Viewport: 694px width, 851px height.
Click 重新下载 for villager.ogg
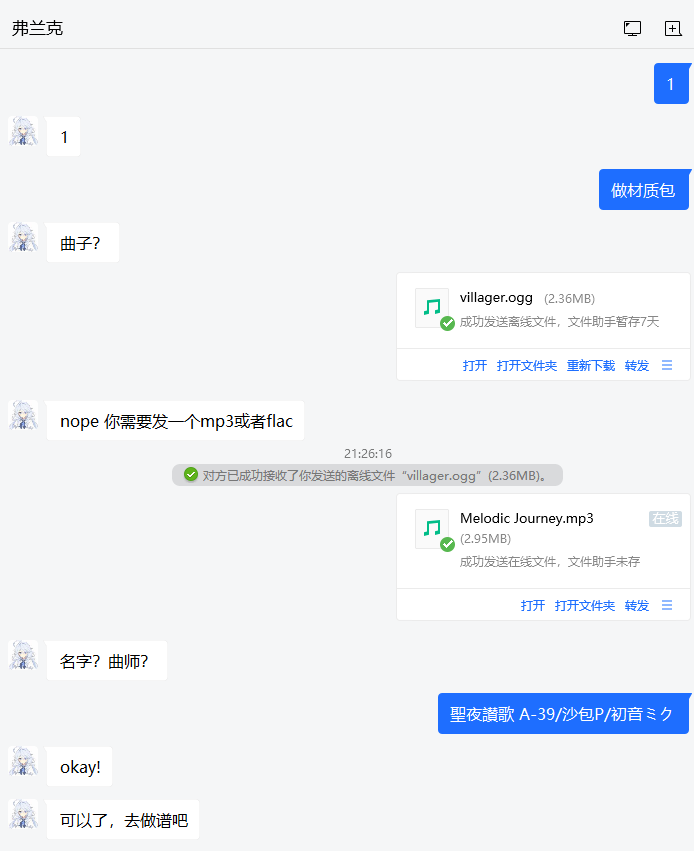click(x=591, y=365)
